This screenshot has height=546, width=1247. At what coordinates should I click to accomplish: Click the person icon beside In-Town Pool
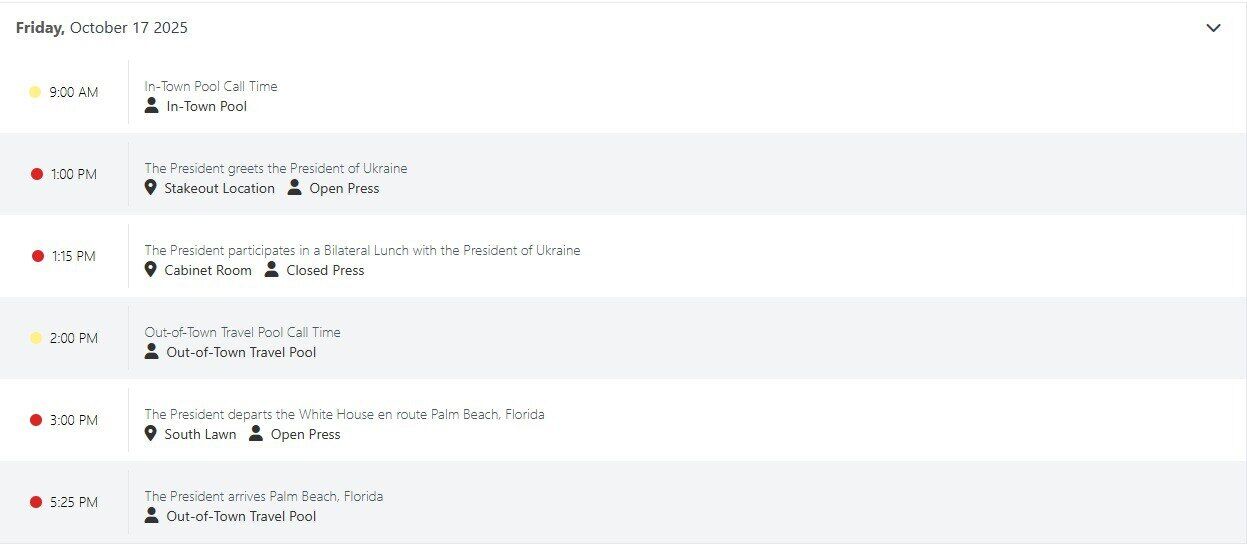click(152, 105)
